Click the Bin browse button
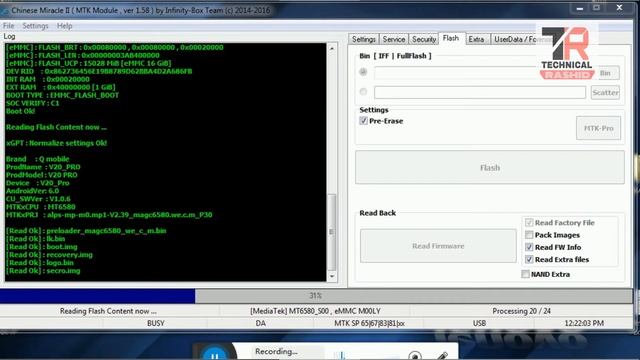Image resolution: width=640 pixels, height=360 pixels. pos(605,73)
